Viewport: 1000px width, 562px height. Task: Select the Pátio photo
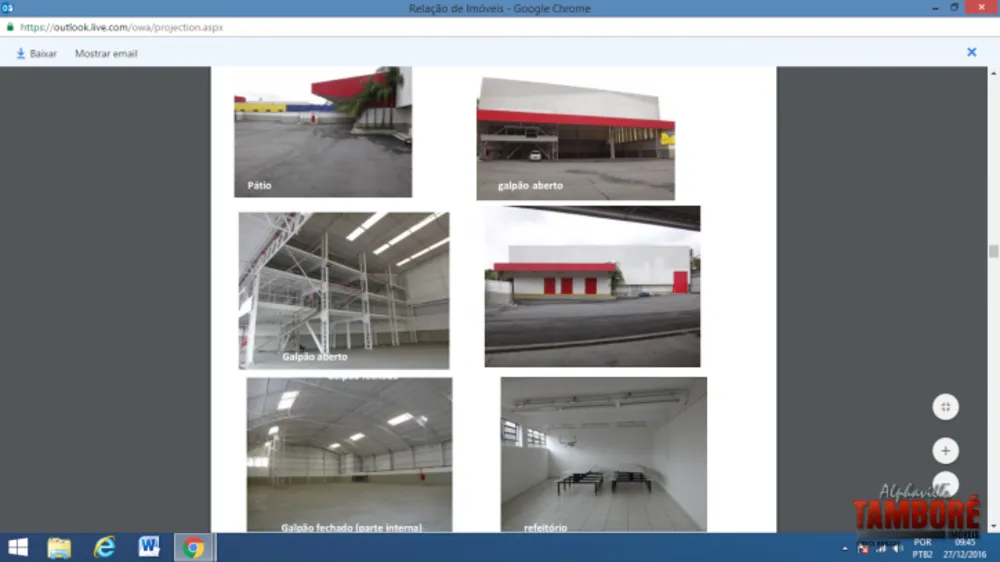coord(323,132)
